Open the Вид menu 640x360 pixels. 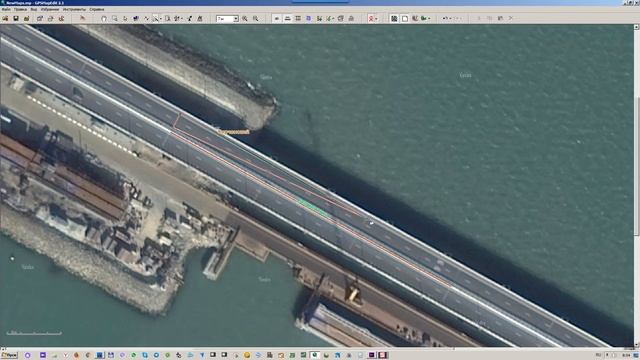(x=34, y=9)
